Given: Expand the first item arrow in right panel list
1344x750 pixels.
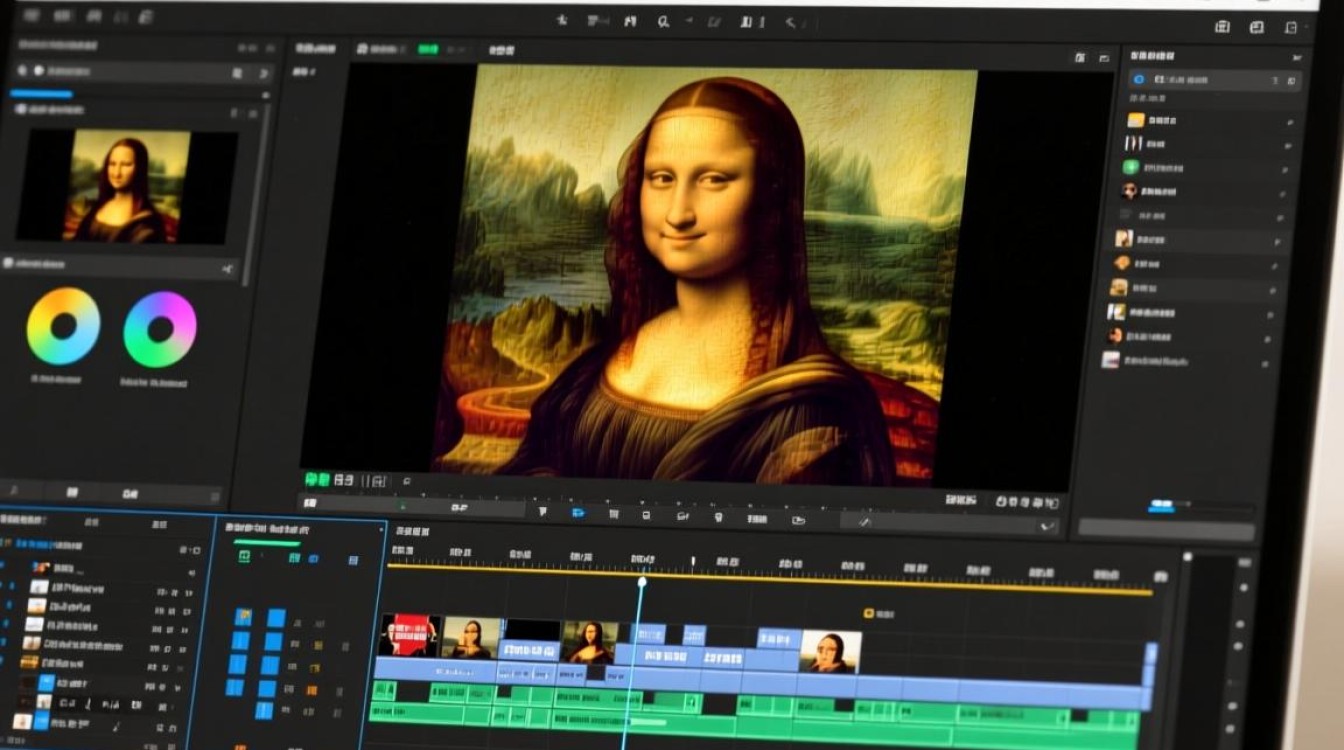Looking at the screenshot, I should tap(1289, 122).
